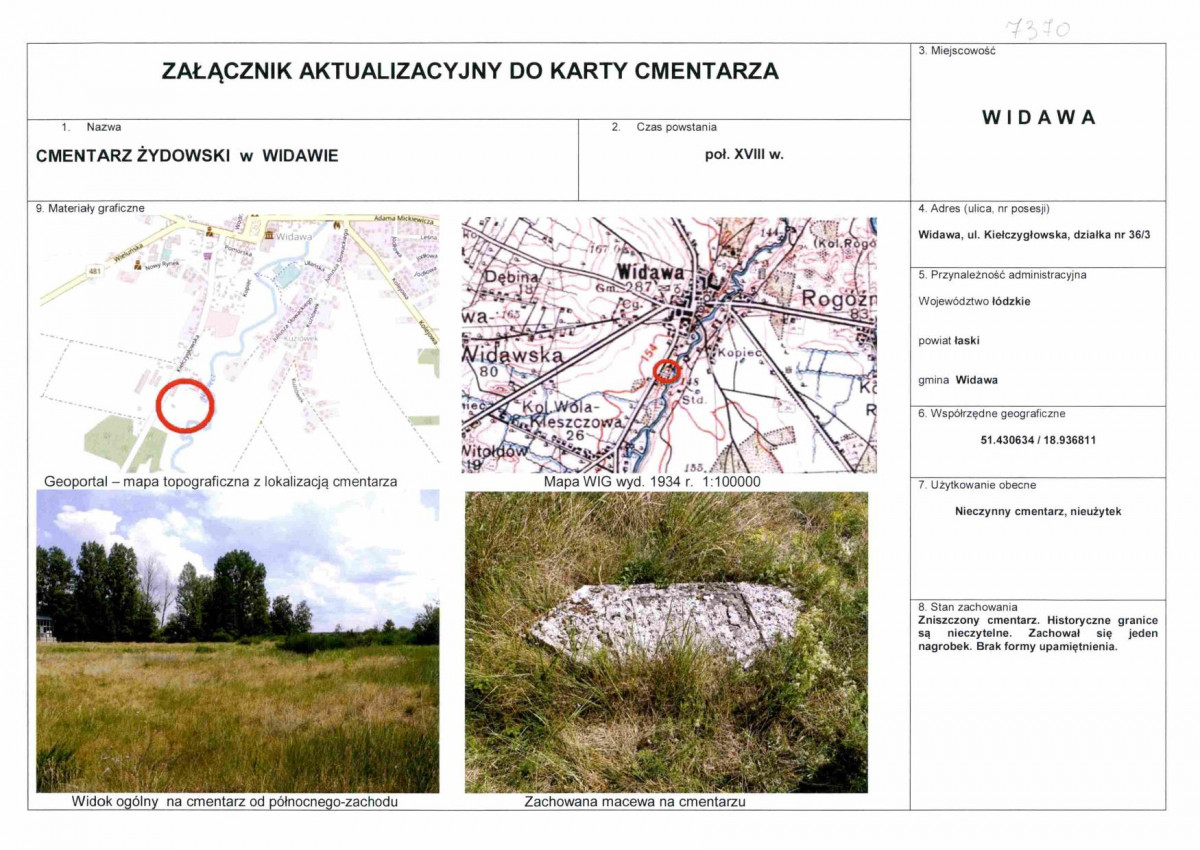Viewport: 1200px width, 850px height.
Task: Click the date text "poł. XVIII w."
Action: point(744,155)
